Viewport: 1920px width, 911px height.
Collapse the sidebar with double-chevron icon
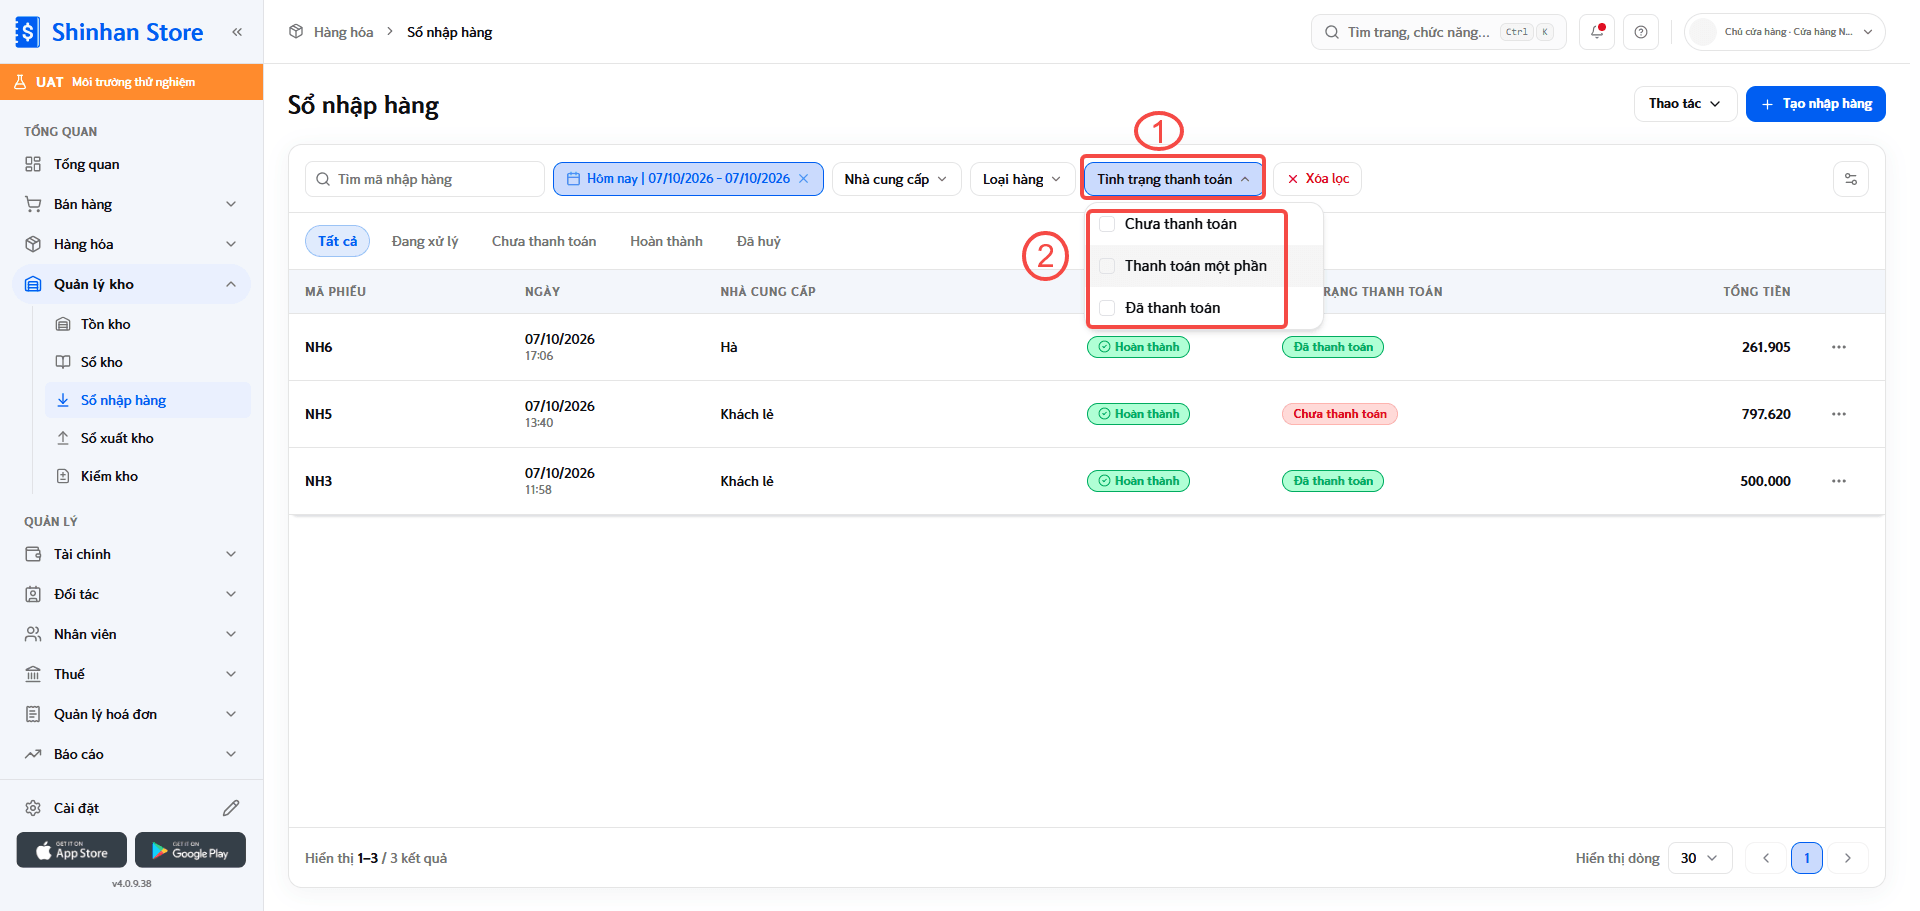pos(237,32)
